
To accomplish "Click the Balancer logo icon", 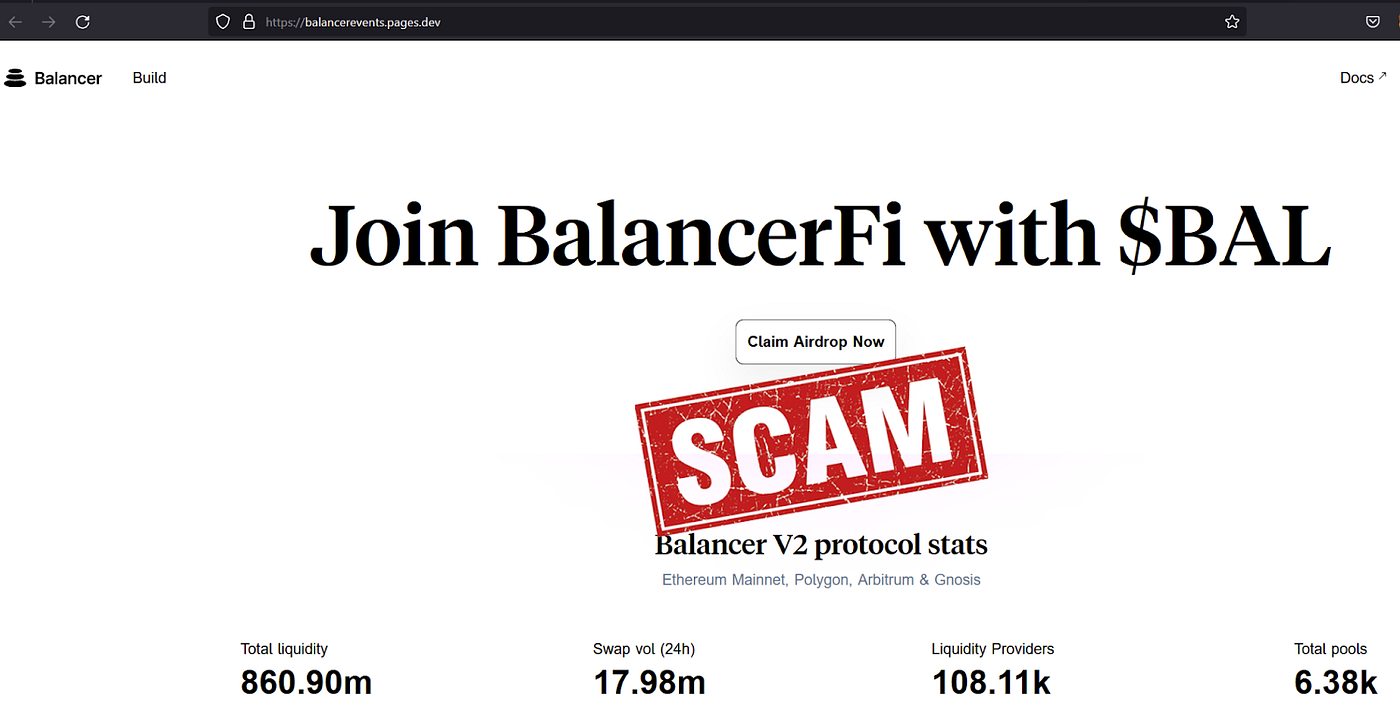I will pyautogui.click(x=15, y=77).
